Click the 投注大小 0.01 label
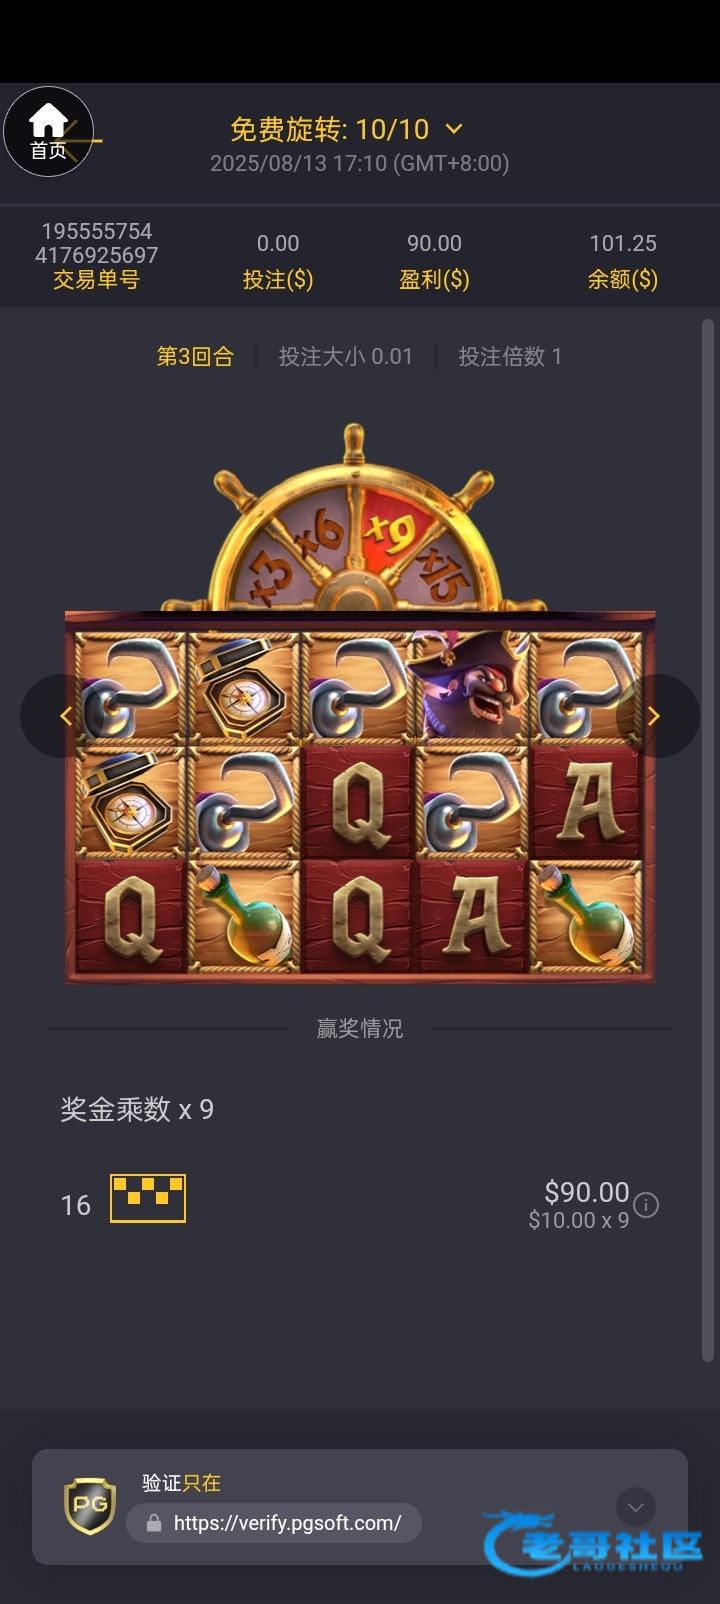Image resolution: width=720 pixels, height=1604 pixels. (x=346, y=356)
